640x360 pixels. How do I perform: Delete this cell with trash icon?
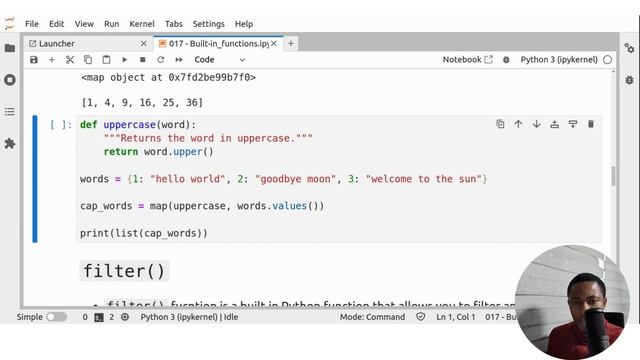[591, 124]
